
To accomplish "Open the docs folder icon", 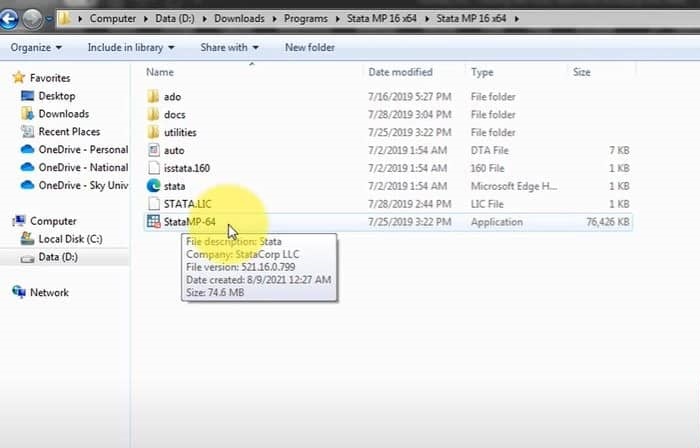I will pos(153,115).
